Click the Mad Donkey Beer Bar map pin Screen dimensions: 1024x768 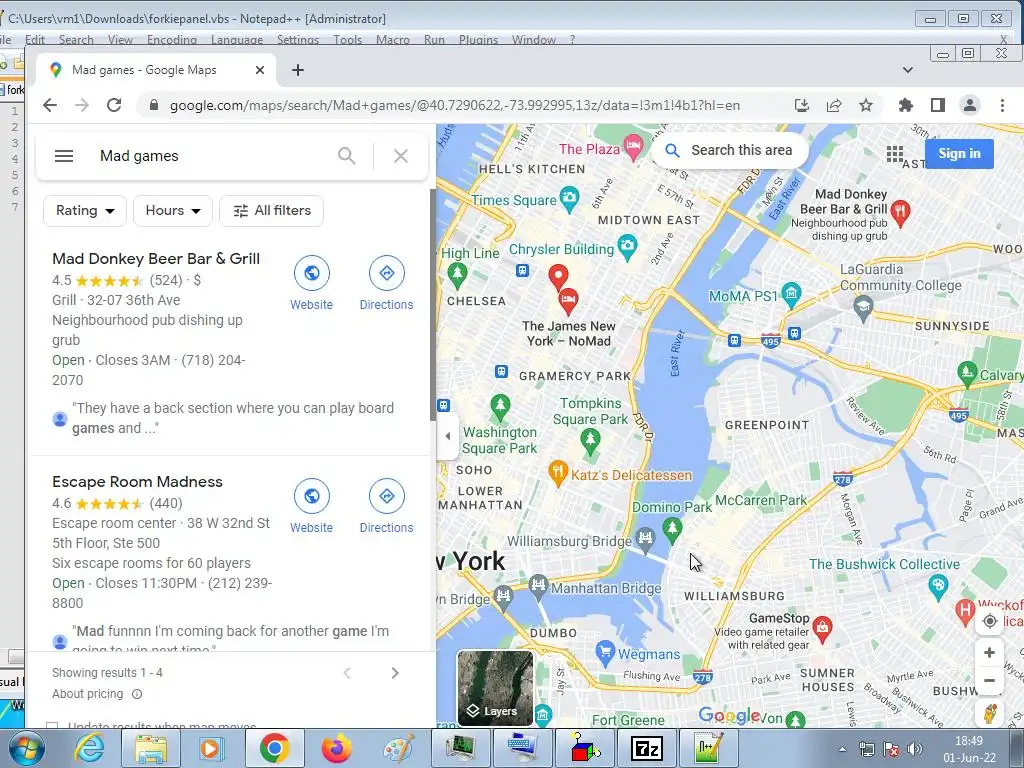pyautogui.click(x=900, y=212)
